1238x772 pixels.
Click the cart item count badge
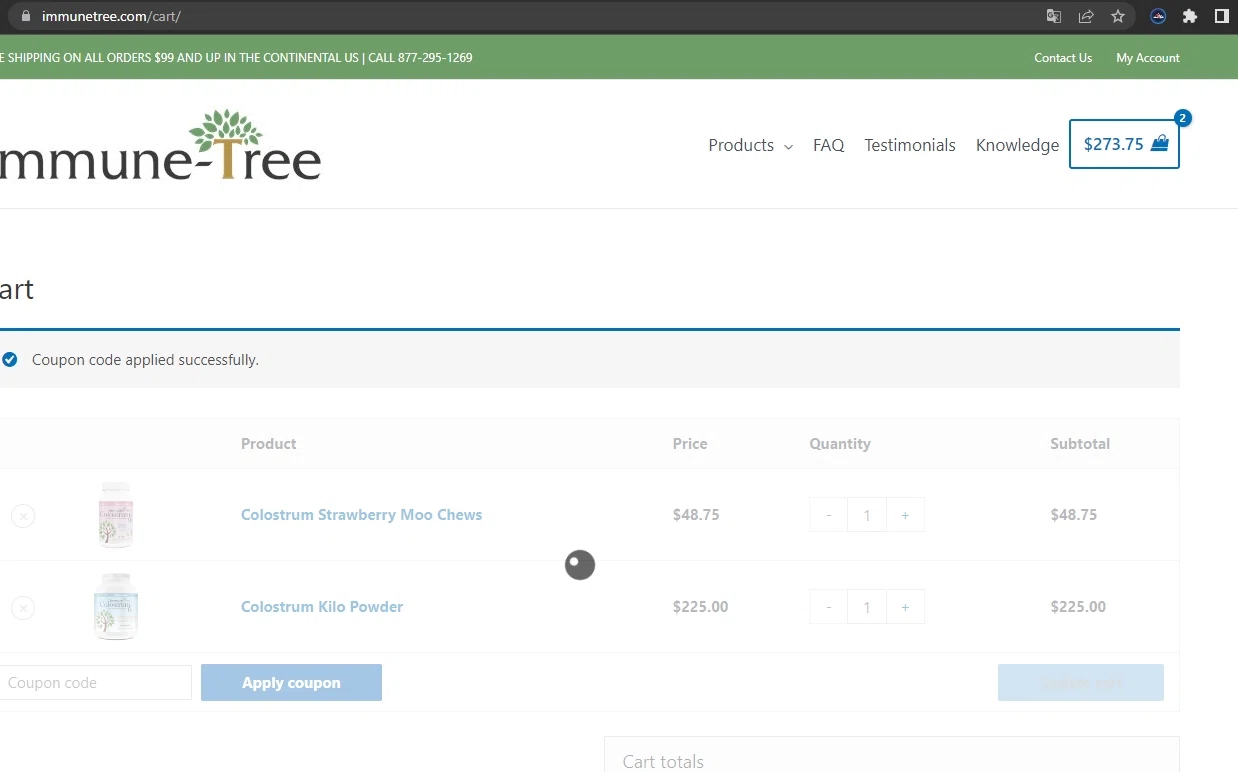pos(1183,118)
